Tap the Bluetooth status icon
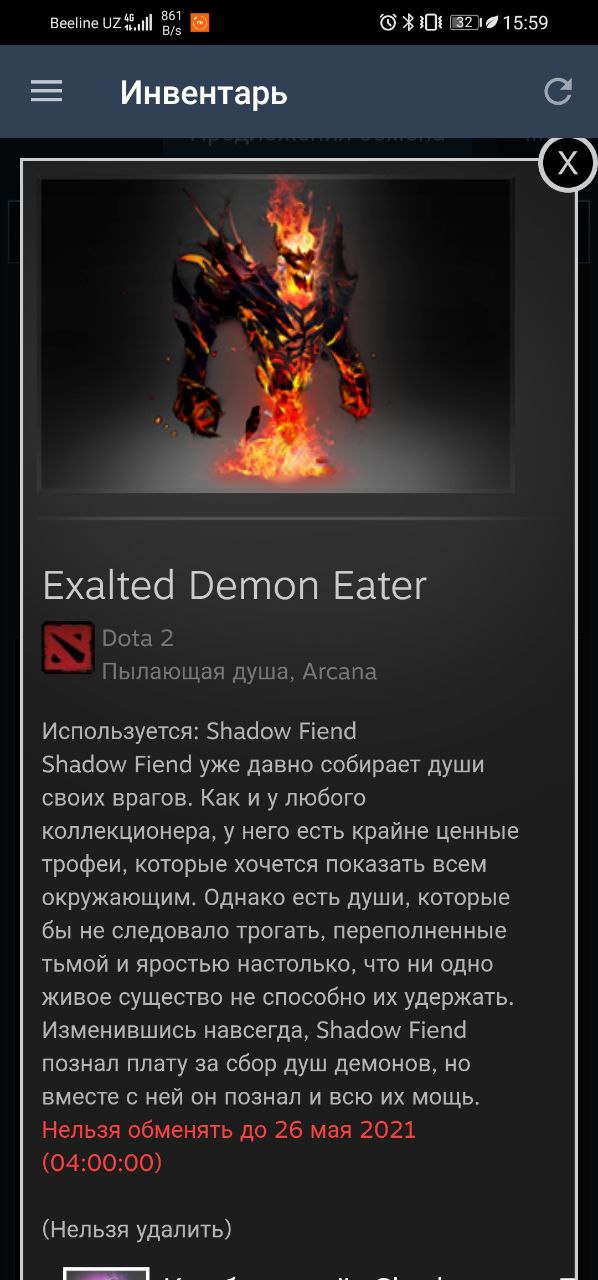Screen dimensions: 598x1280 click(x=408, y=22)
